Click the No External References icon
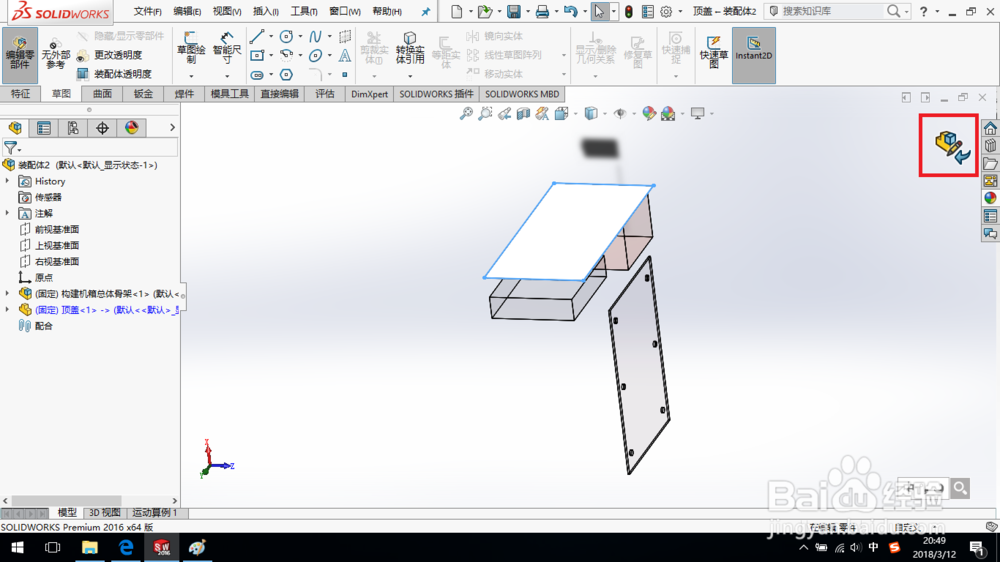The height and width of the screenshot is (562, 1000). 55,55
